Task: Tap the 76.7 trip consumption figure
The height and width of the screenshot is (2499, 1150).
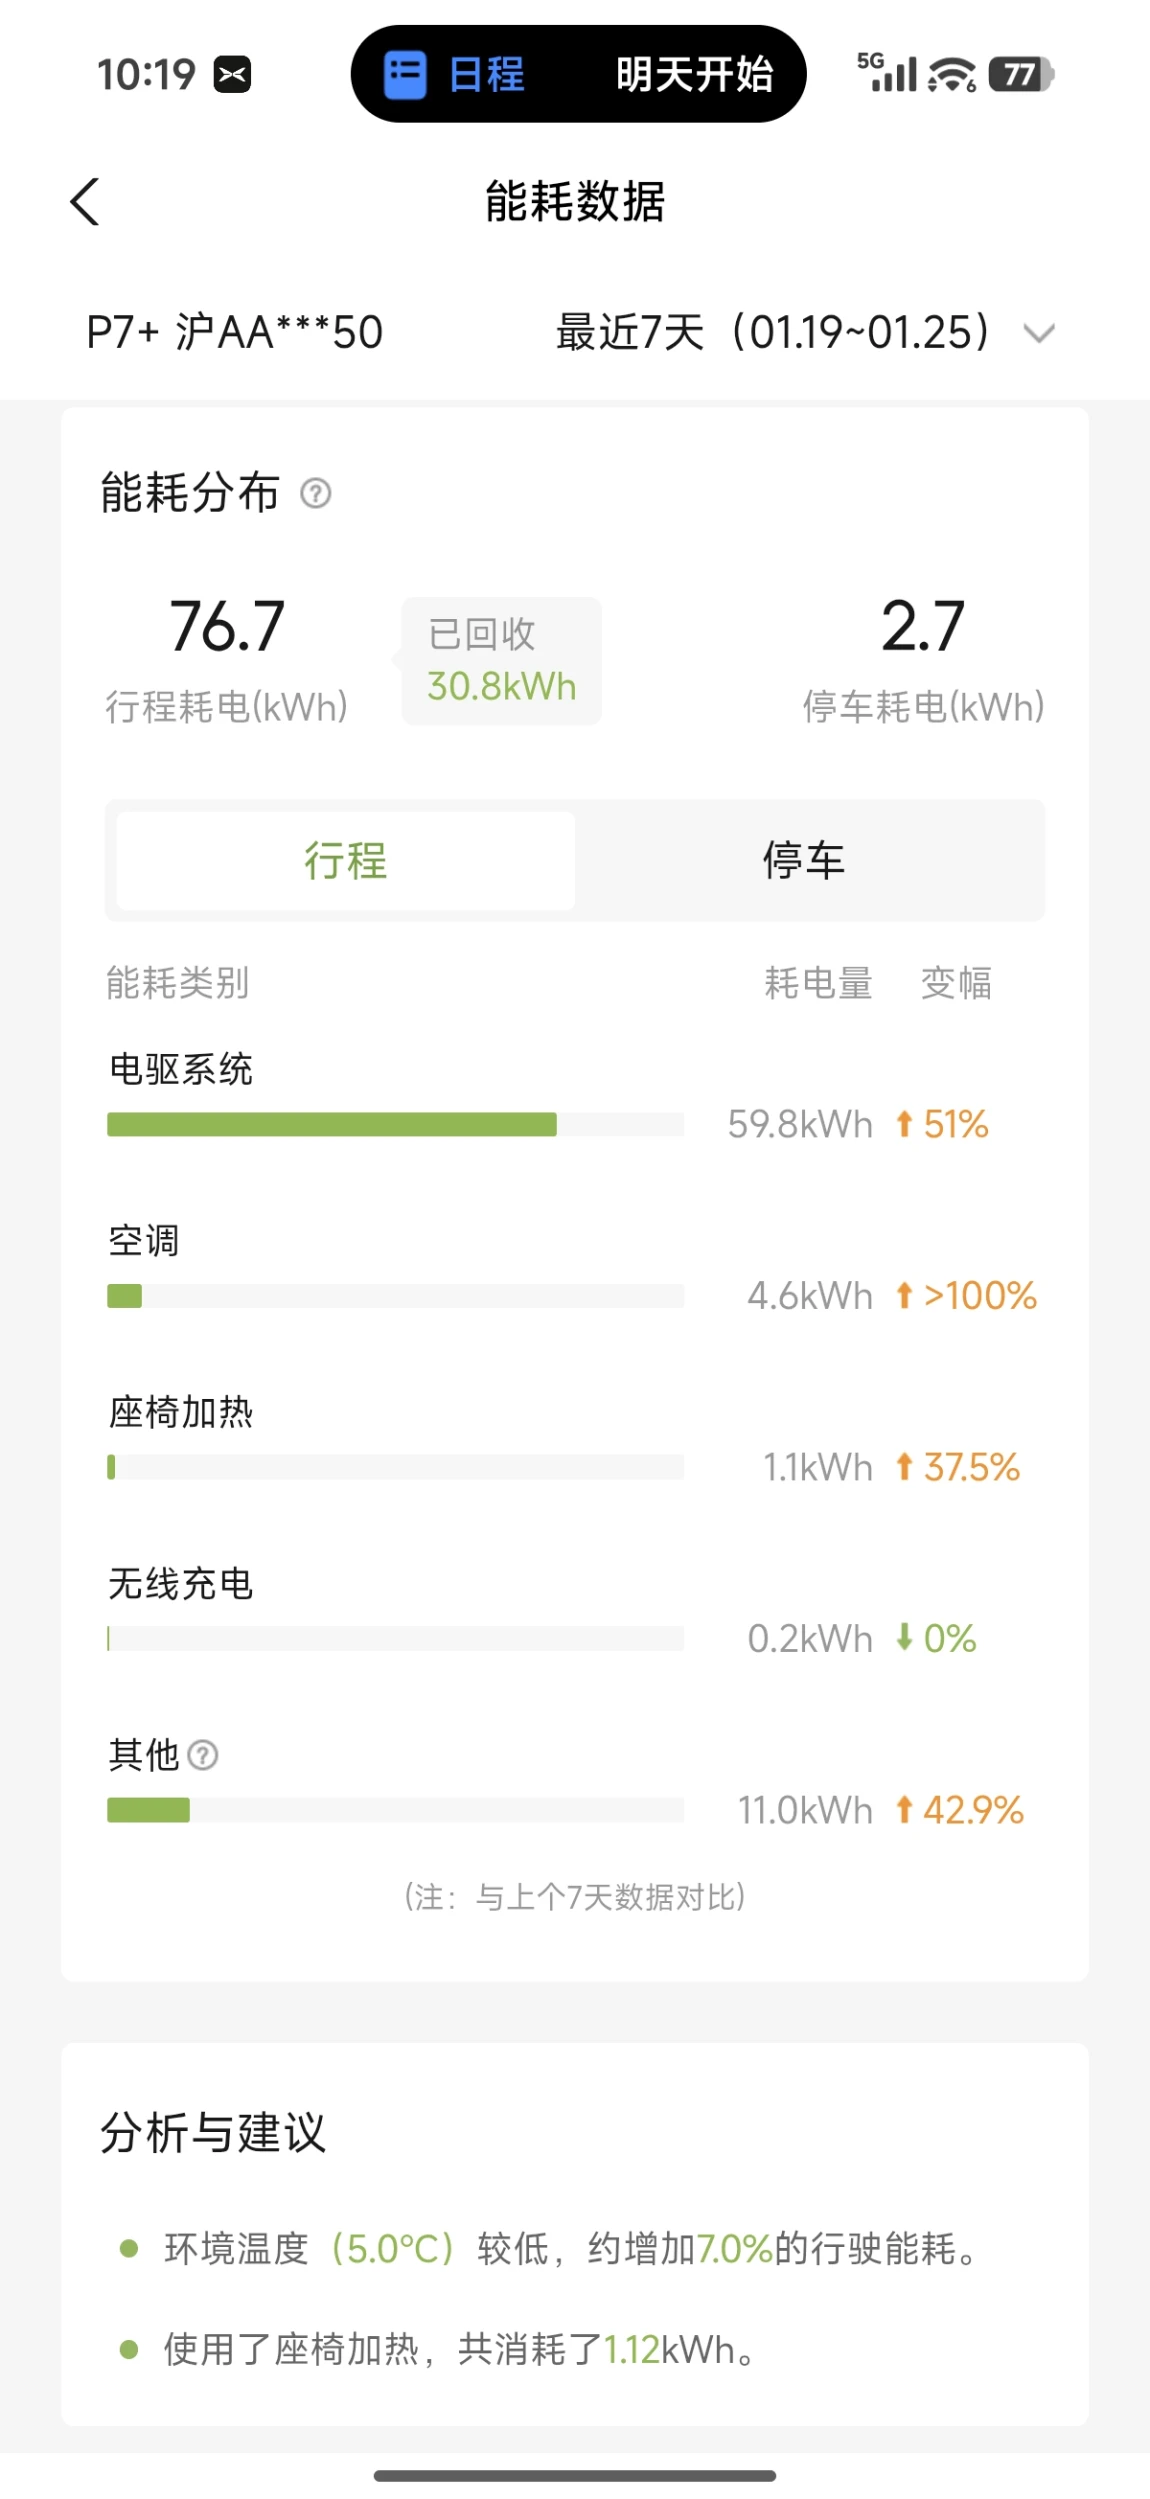Action: 227,627
